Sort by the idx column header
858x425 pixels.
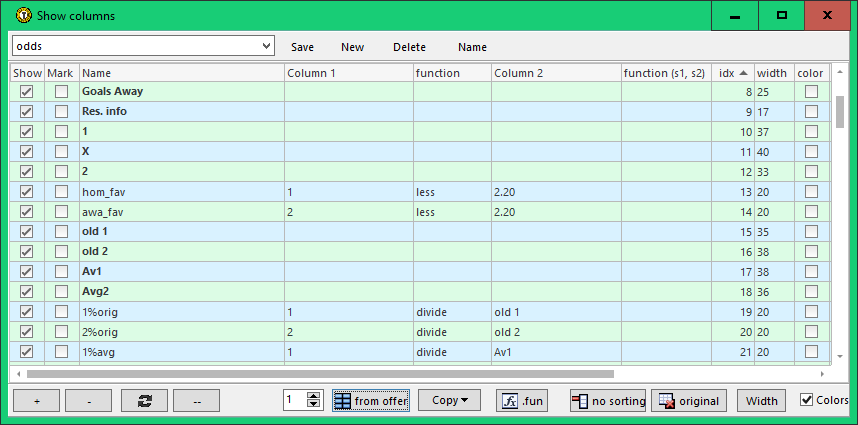tap(732, 73)
